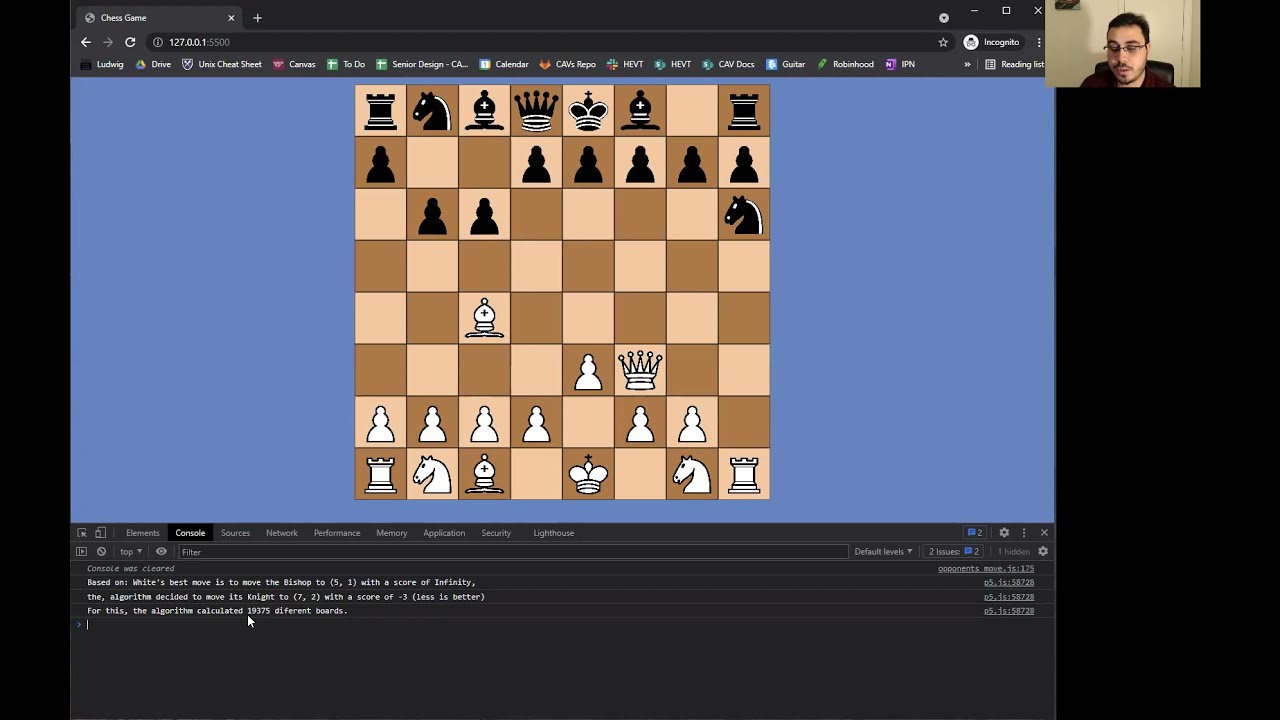
Task: Select the black knight at board's right edge
Action: (x=744, y=214)
